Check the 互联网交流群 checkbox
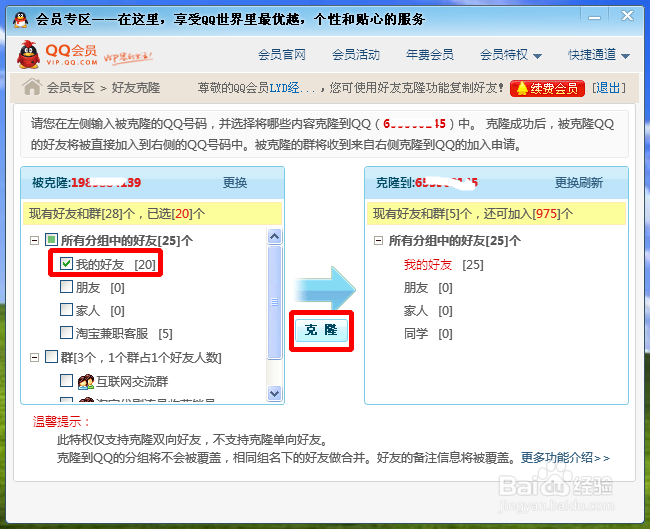 (x=66, y=380)
